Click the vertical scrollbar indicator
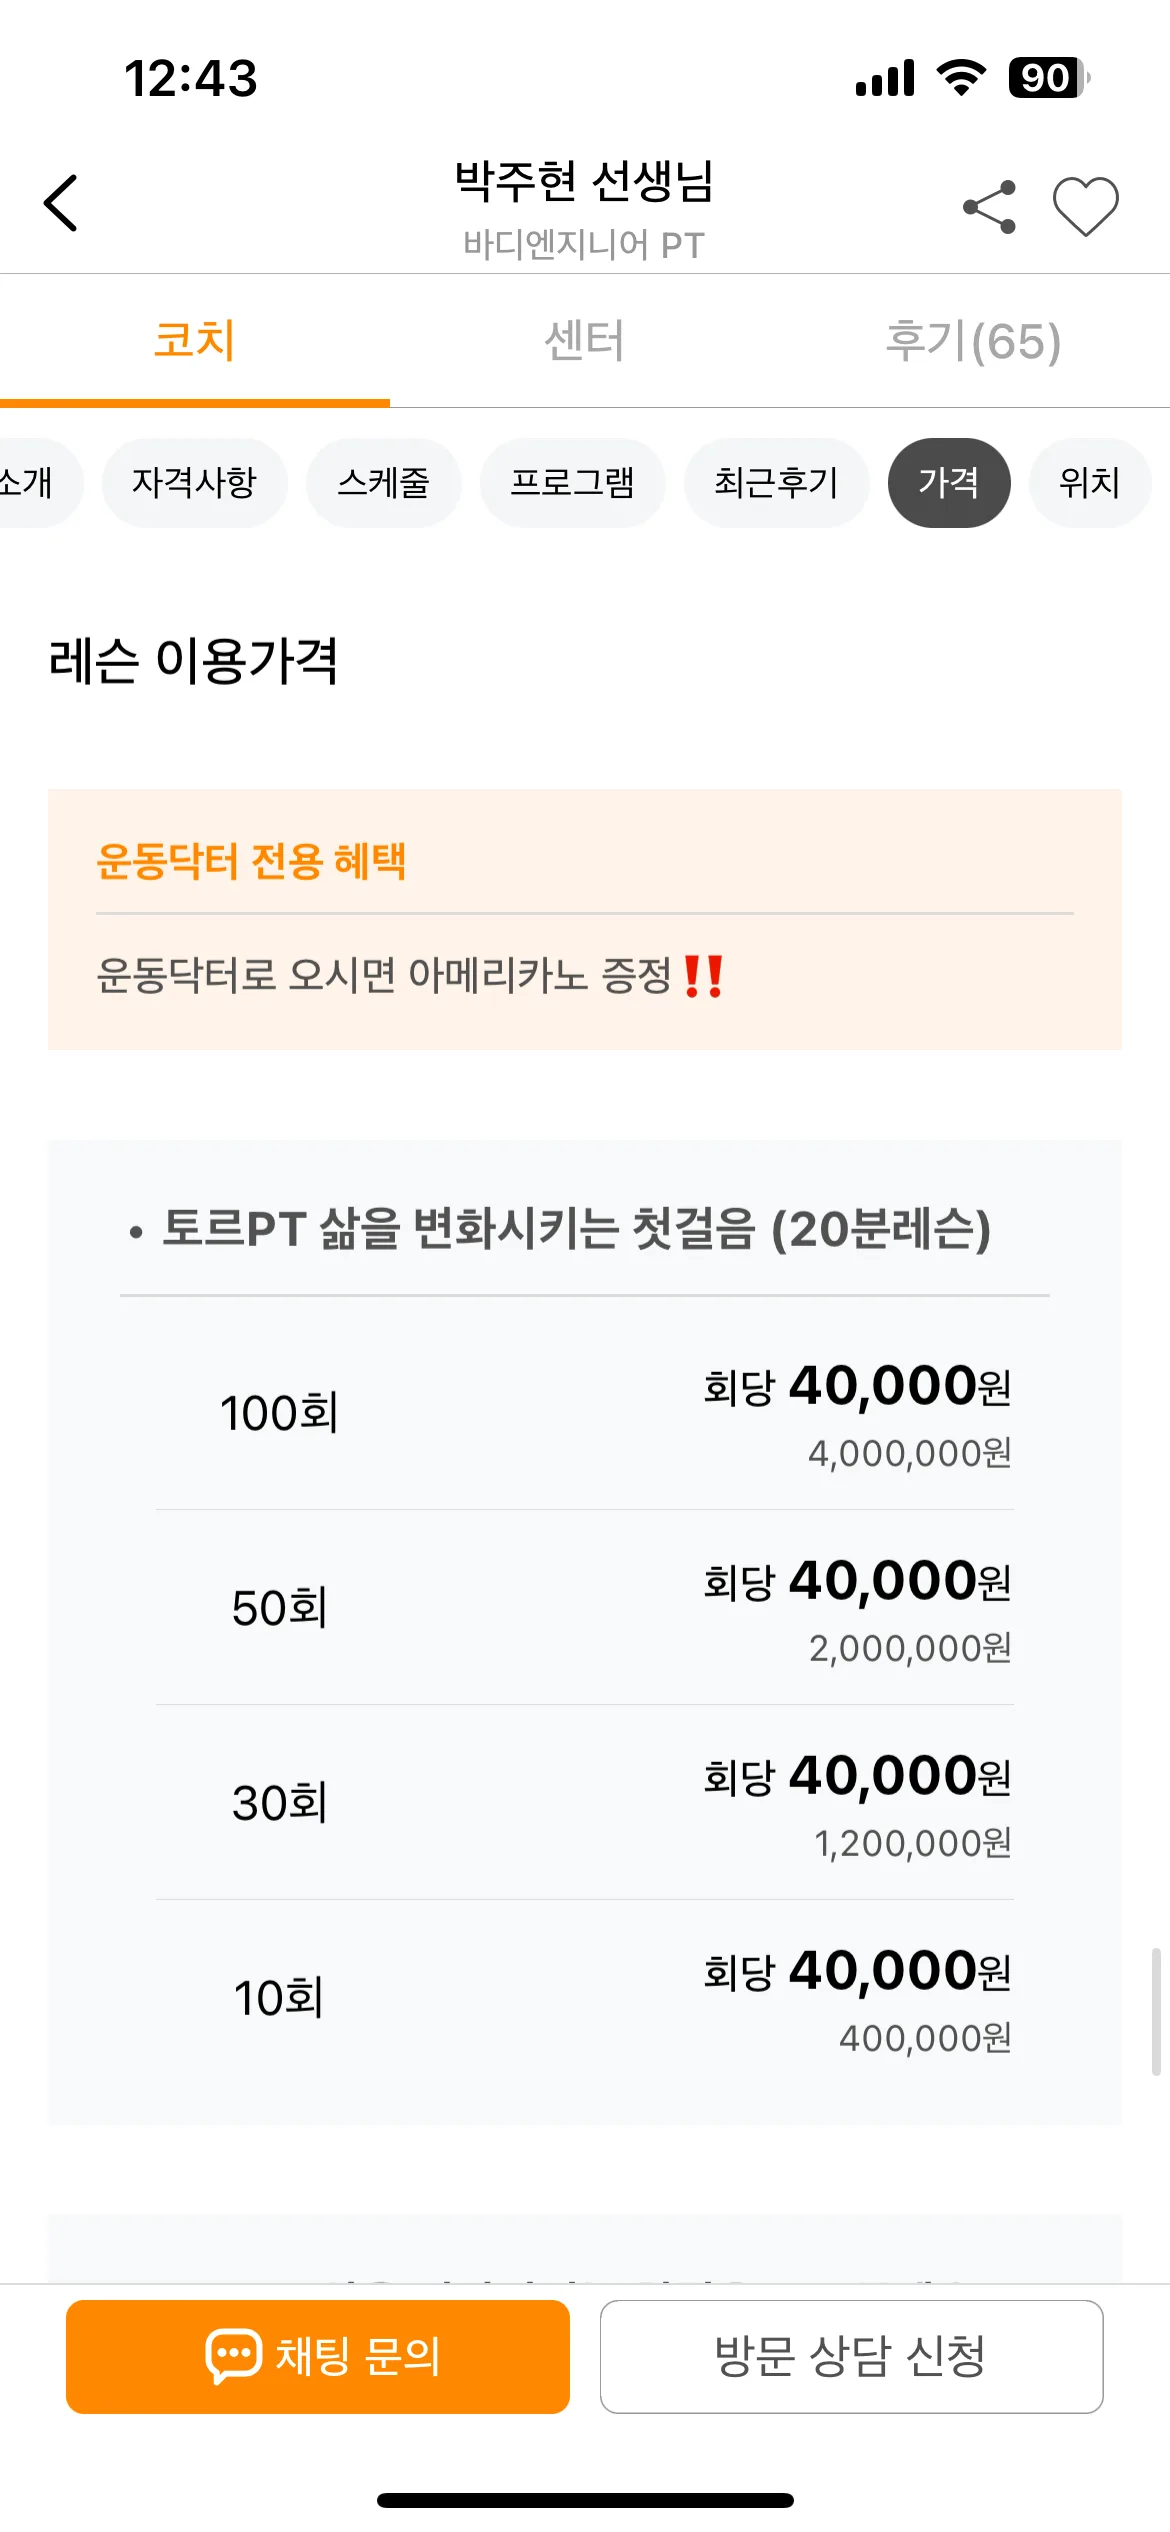The width and height of the screenshot is (1170, 2532). pyautogui.click(x=1156, y=2012)
